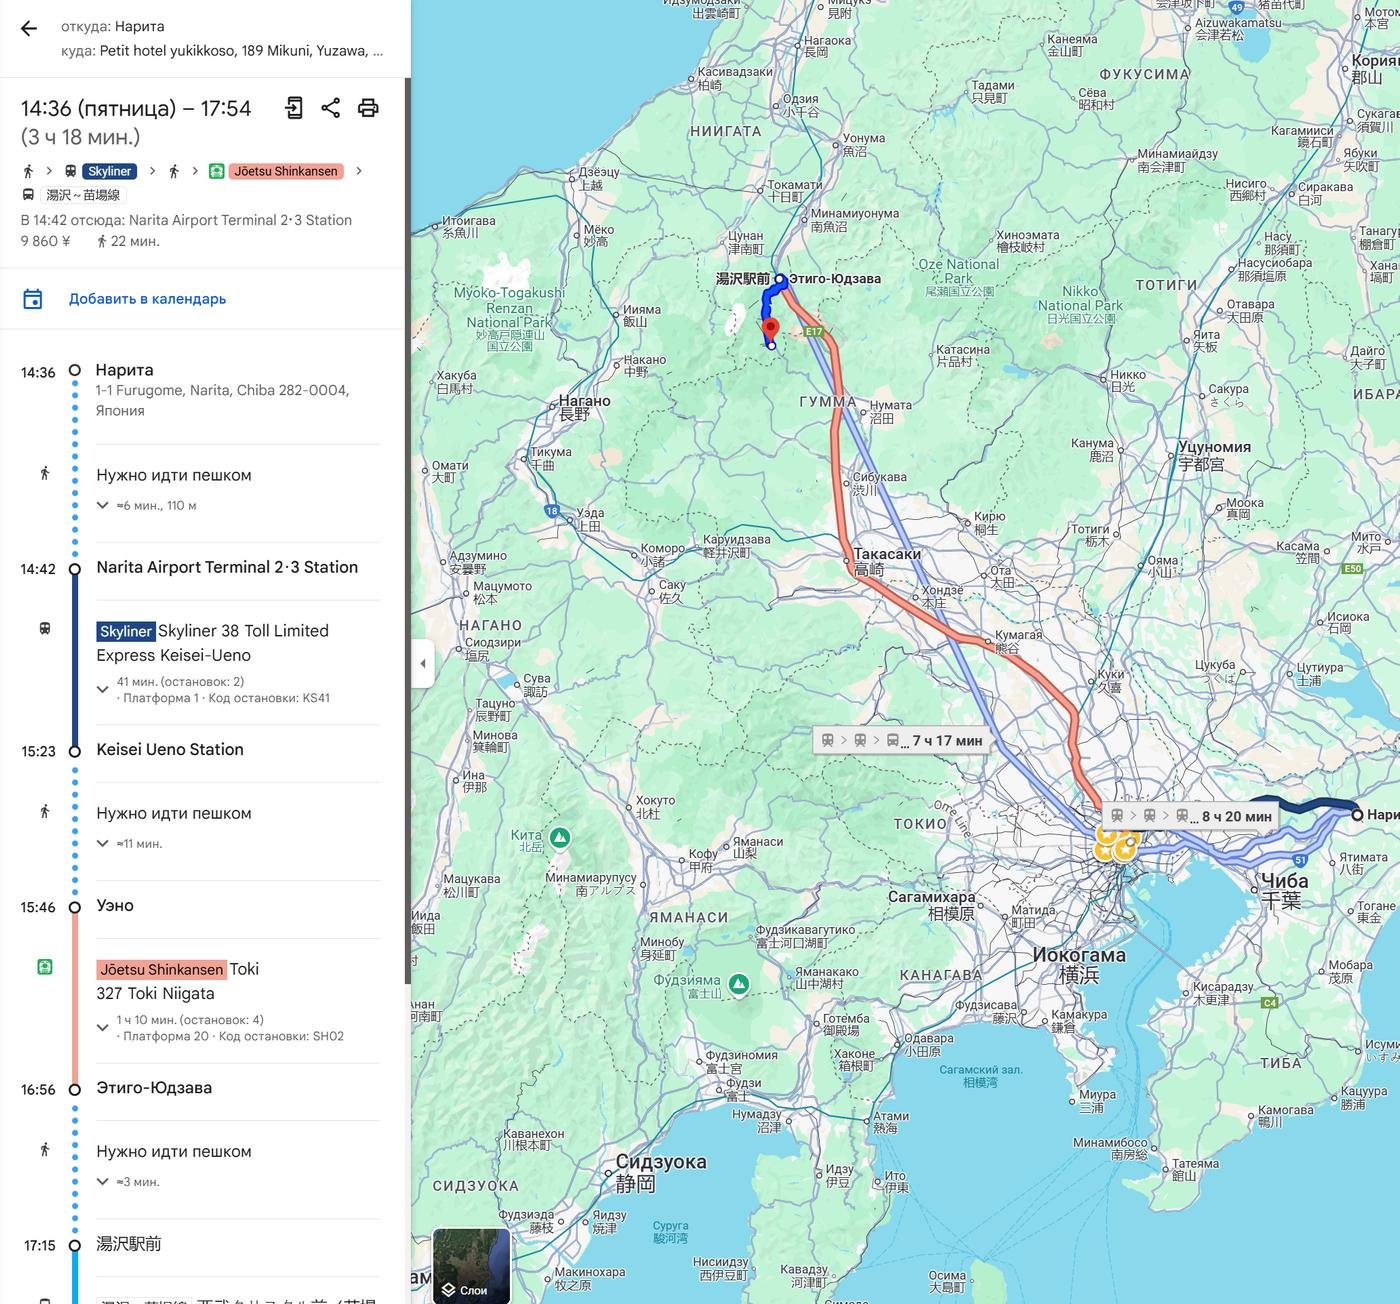Click the green JR icon beside Toki step
This screenshot has width=1400, height=1304.
point(45,967)
